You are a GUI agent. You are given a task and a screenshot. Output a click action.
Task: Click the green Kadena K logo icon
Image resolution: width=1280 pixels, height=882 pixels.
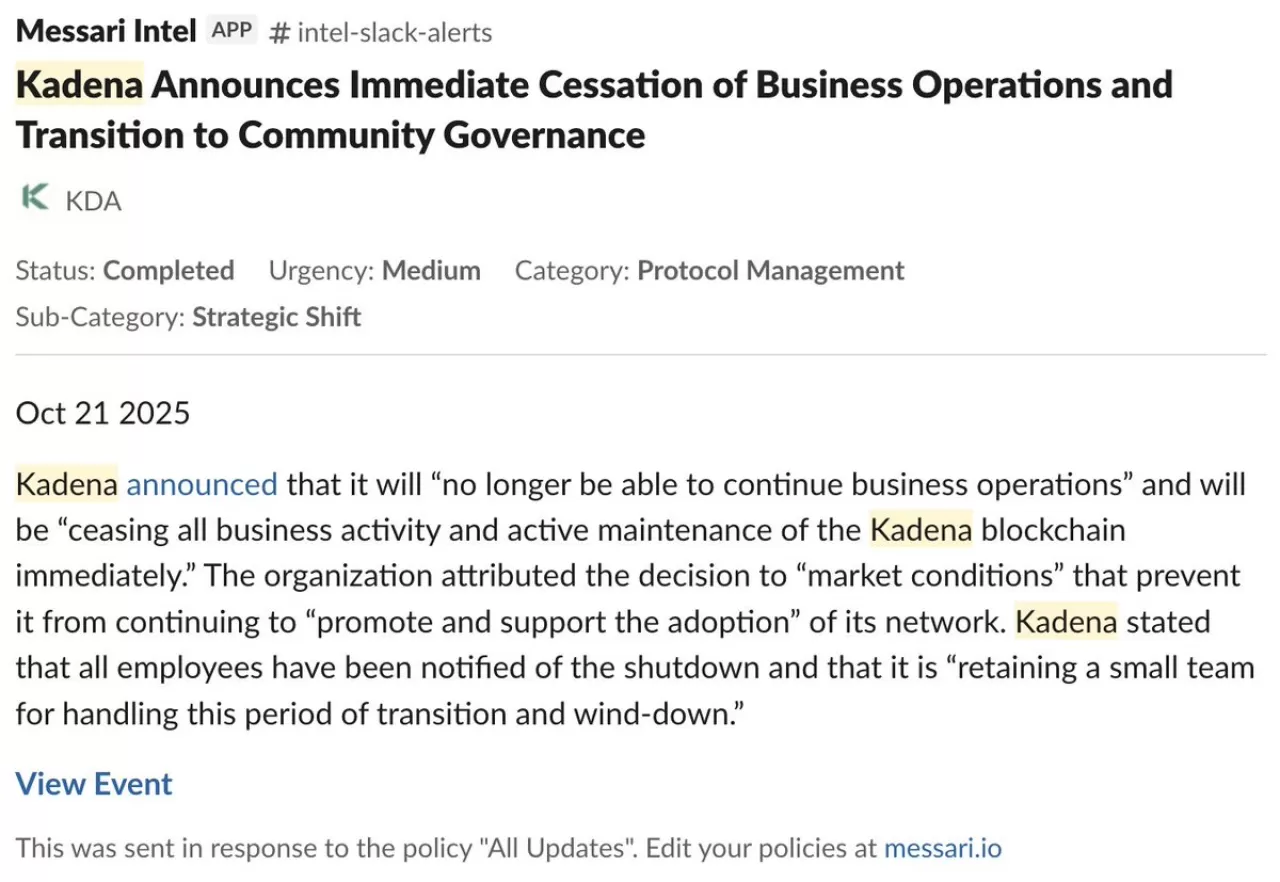[x=35, y=198]
